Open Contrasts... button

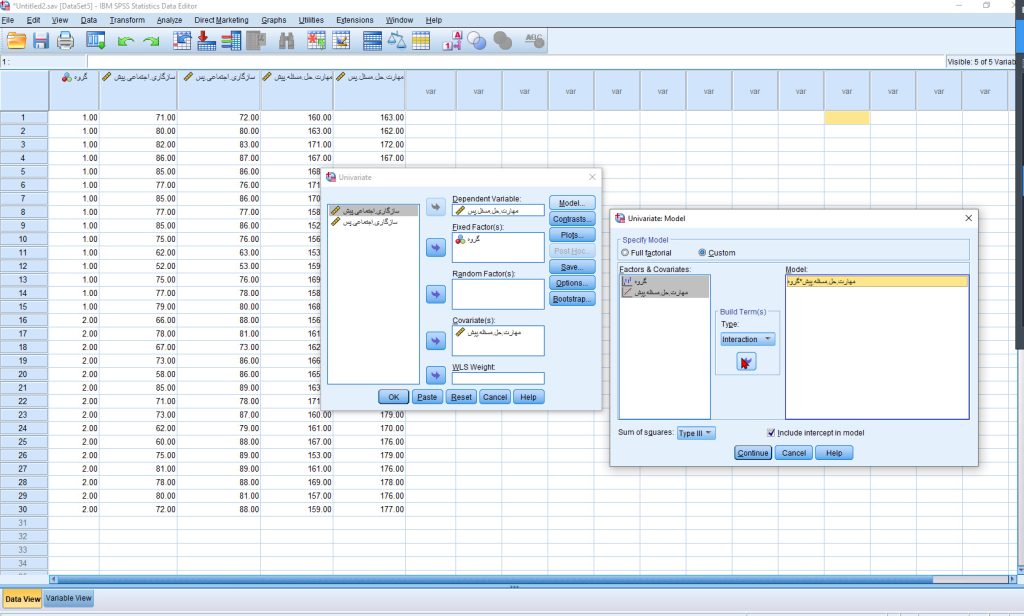[x=572, y=219]
